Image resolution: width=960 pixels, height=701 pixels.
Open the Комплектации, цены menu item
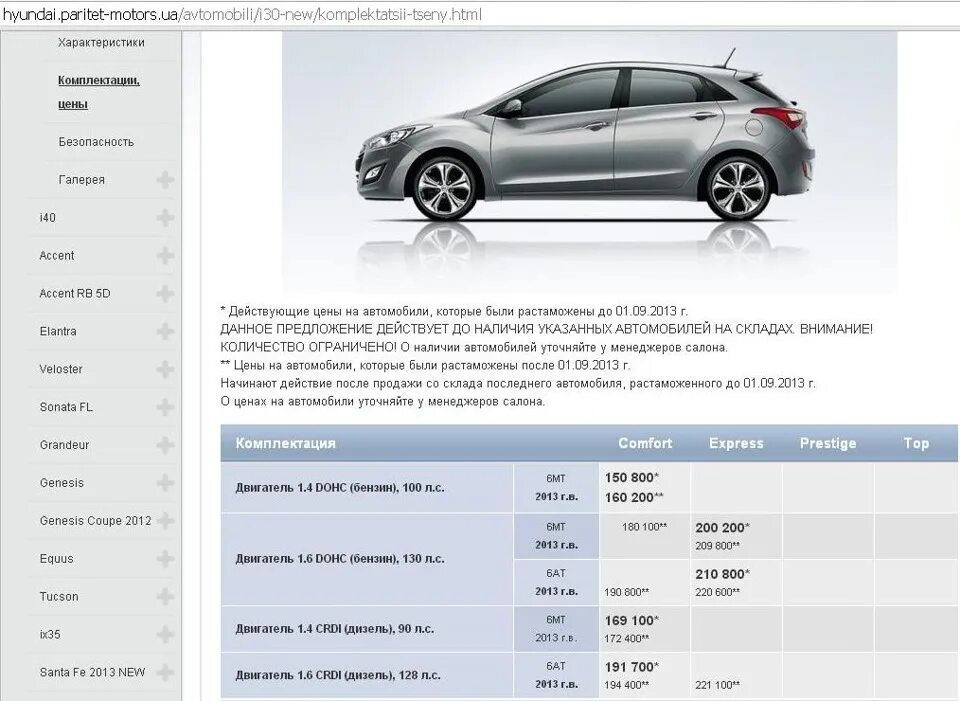[x=99, y=92]
